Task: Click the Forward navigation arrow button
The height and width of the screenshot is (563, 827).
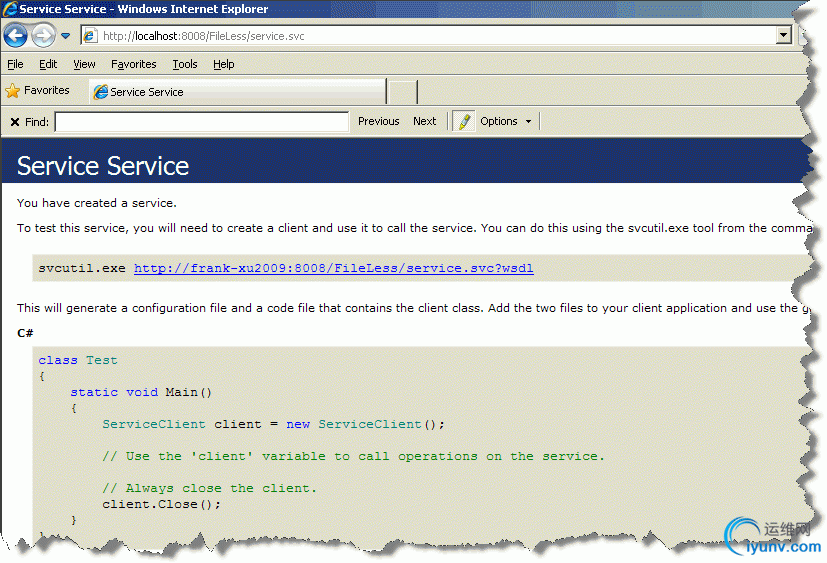Action: click(43, 36)
